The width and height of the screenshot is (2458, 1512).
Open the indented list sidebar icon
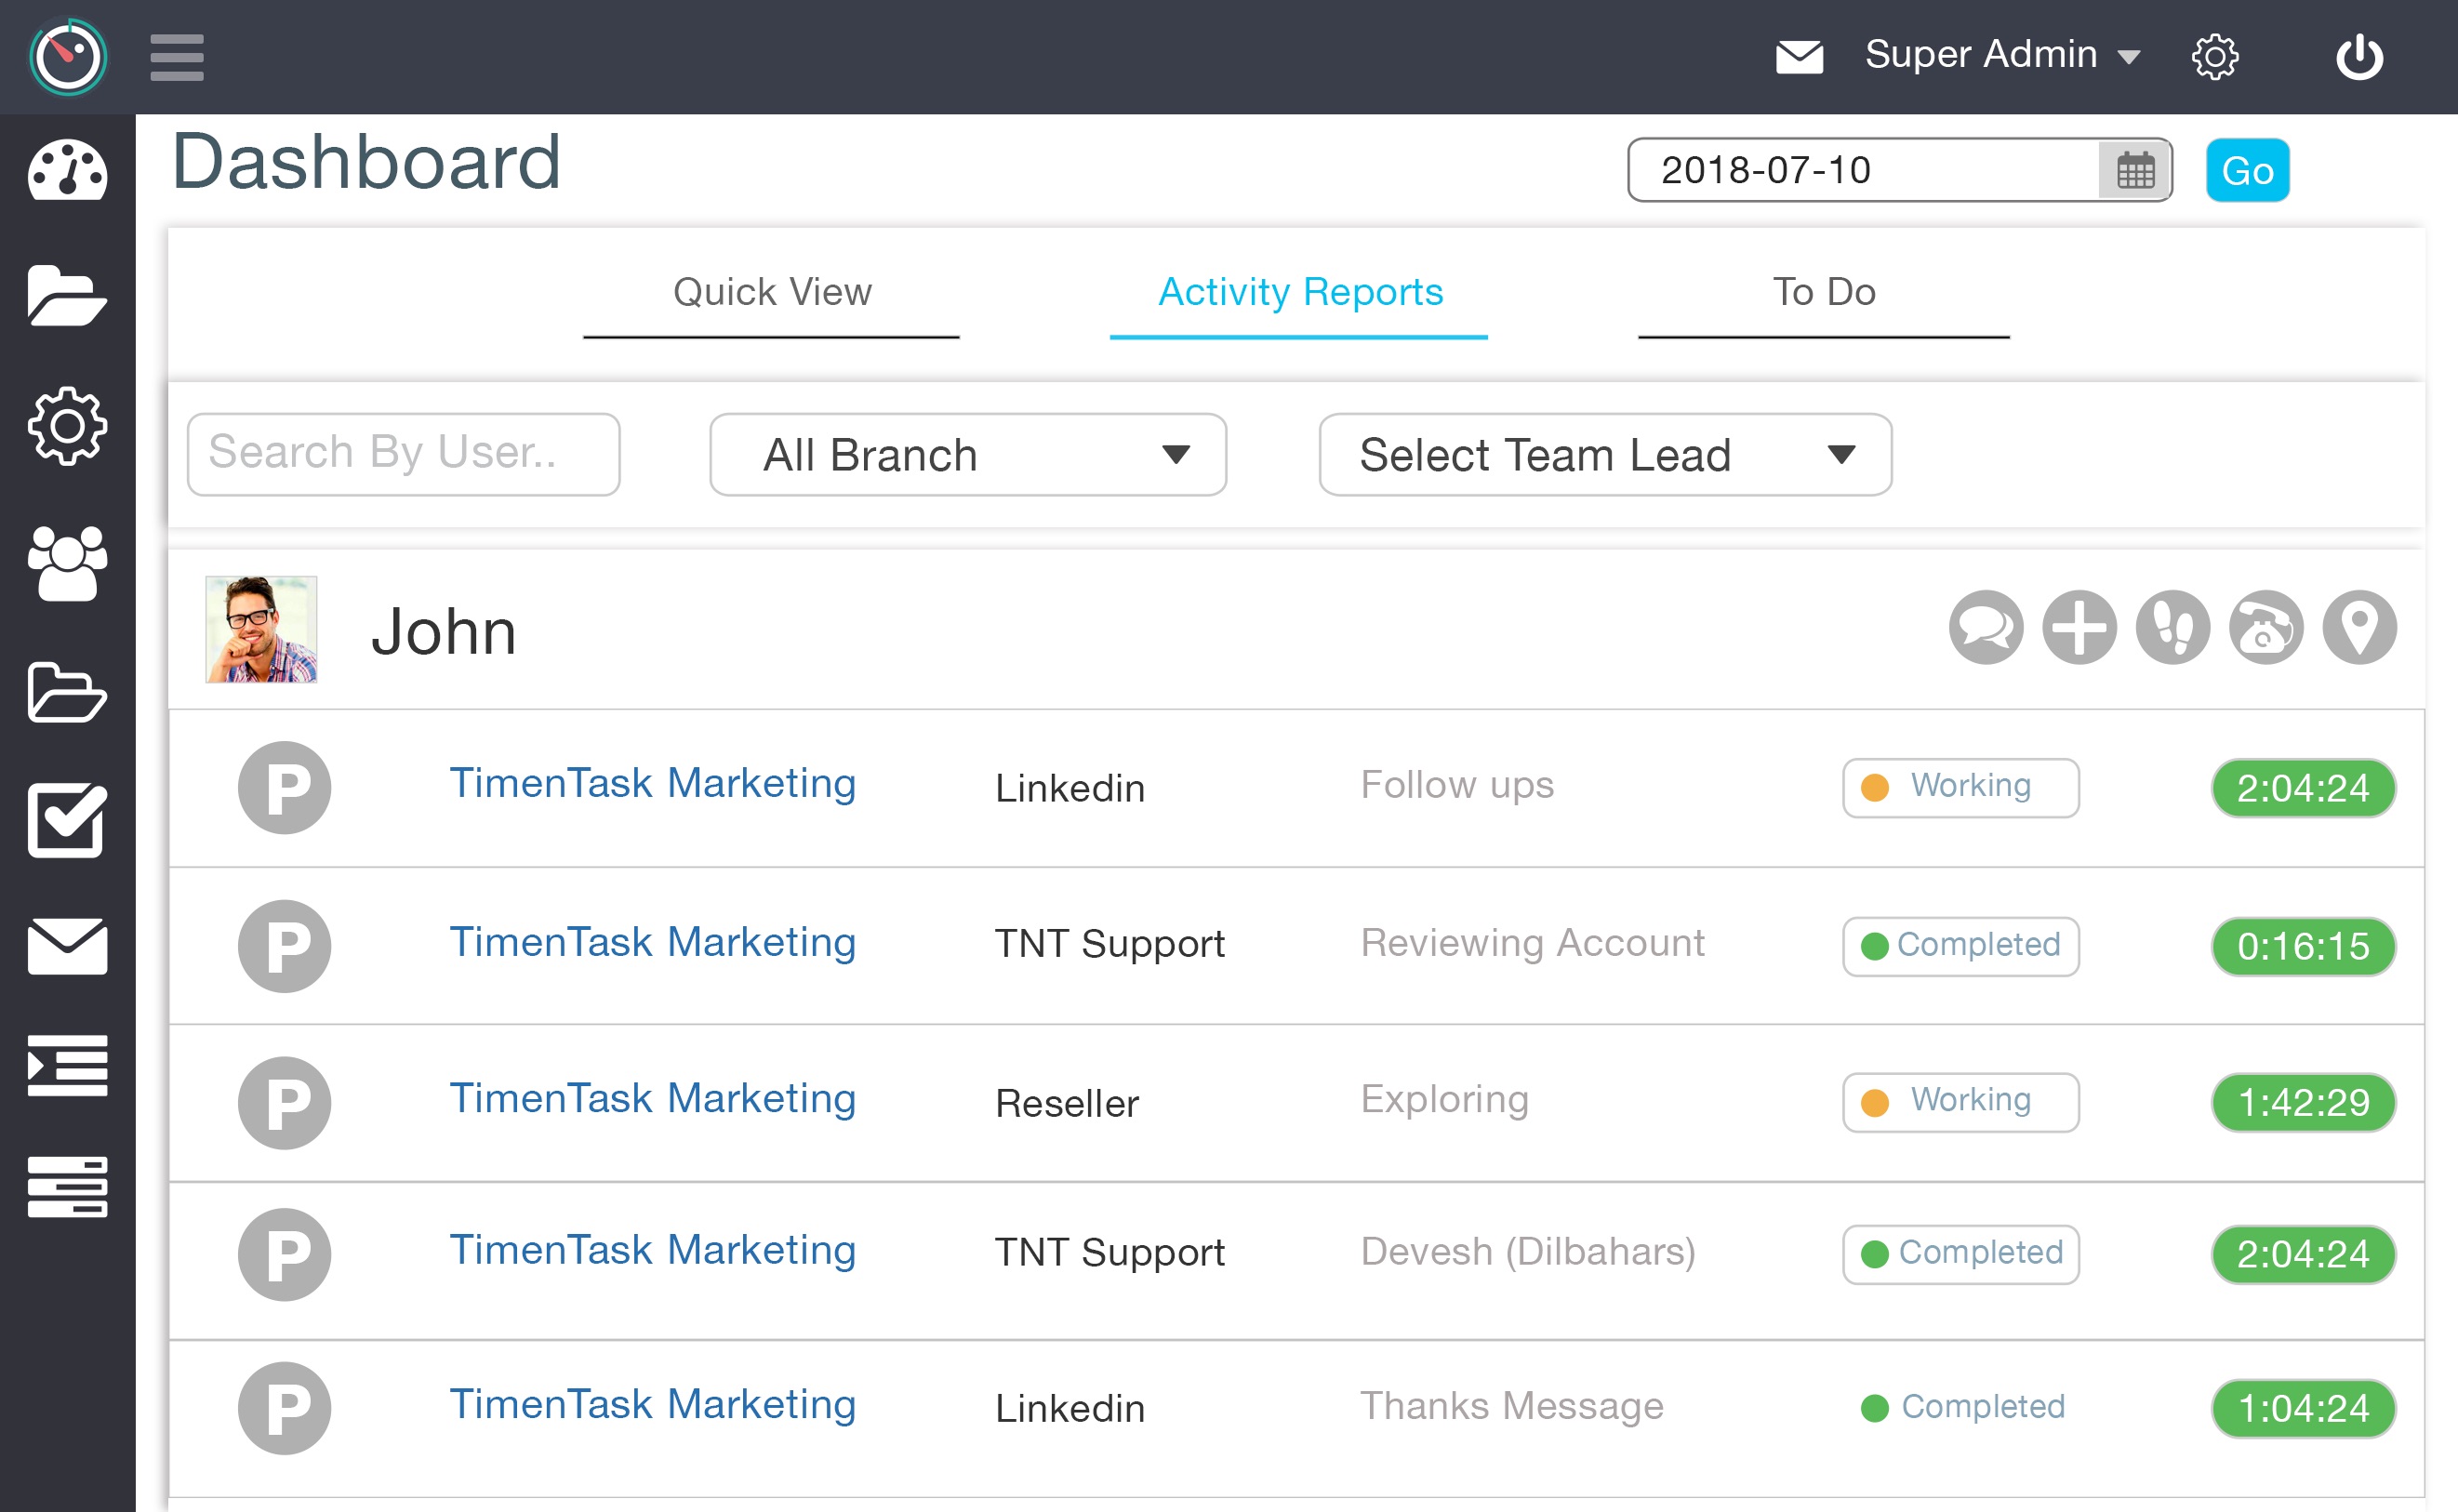tap(68, 1065)
